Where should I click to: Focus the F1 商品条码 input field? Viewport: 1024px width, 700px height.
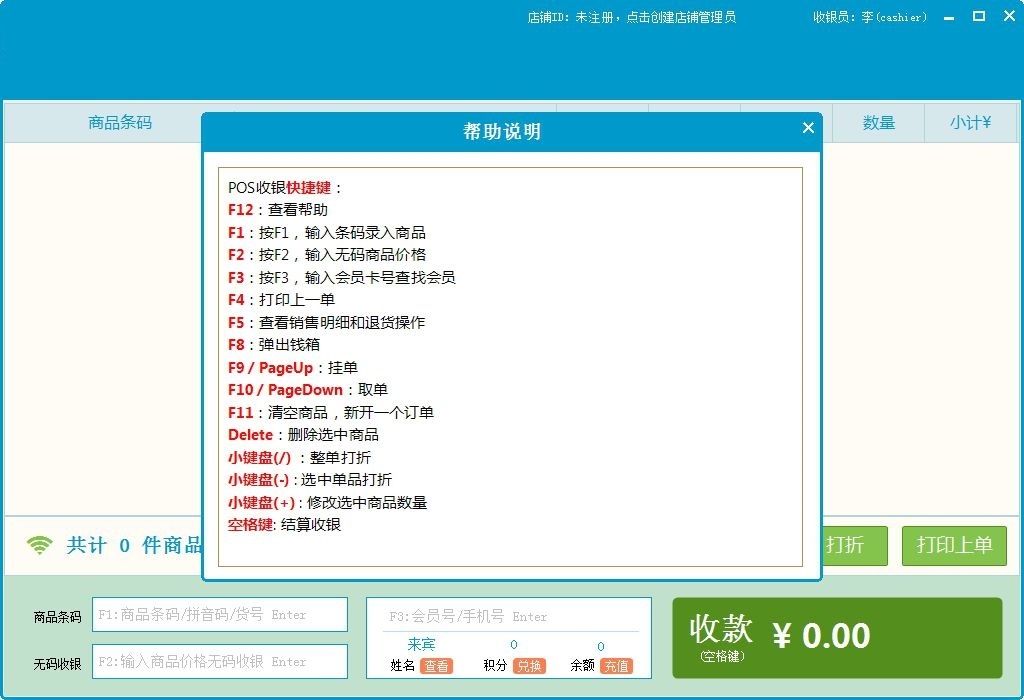coord(219,614)
